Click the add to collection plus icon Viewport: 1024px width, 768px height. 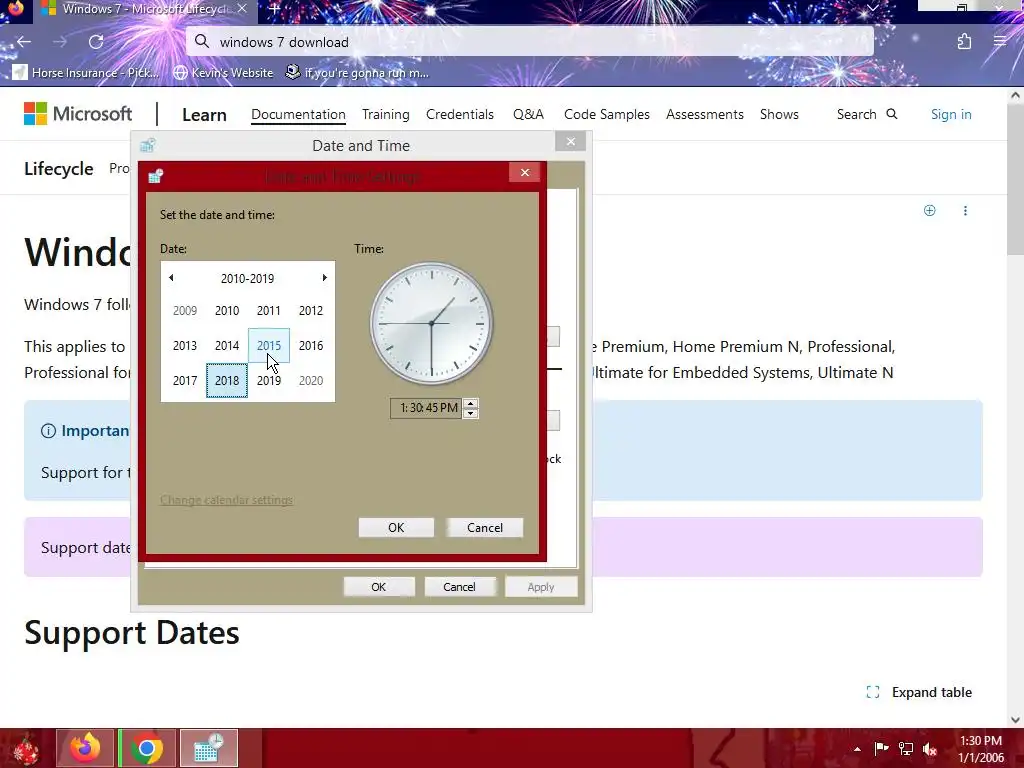coord(929,210)
